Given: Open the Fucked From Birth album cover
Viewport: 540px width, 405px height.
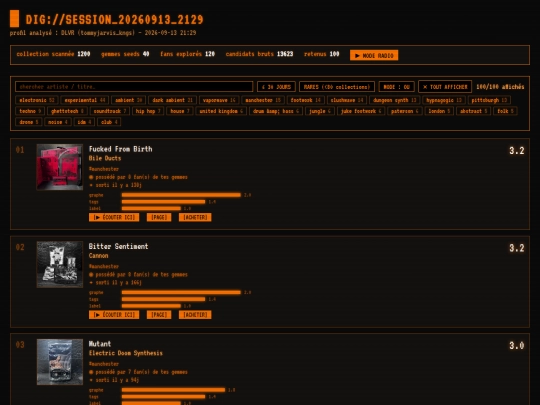Looking at the screenshot, I should tap(60, 167).
